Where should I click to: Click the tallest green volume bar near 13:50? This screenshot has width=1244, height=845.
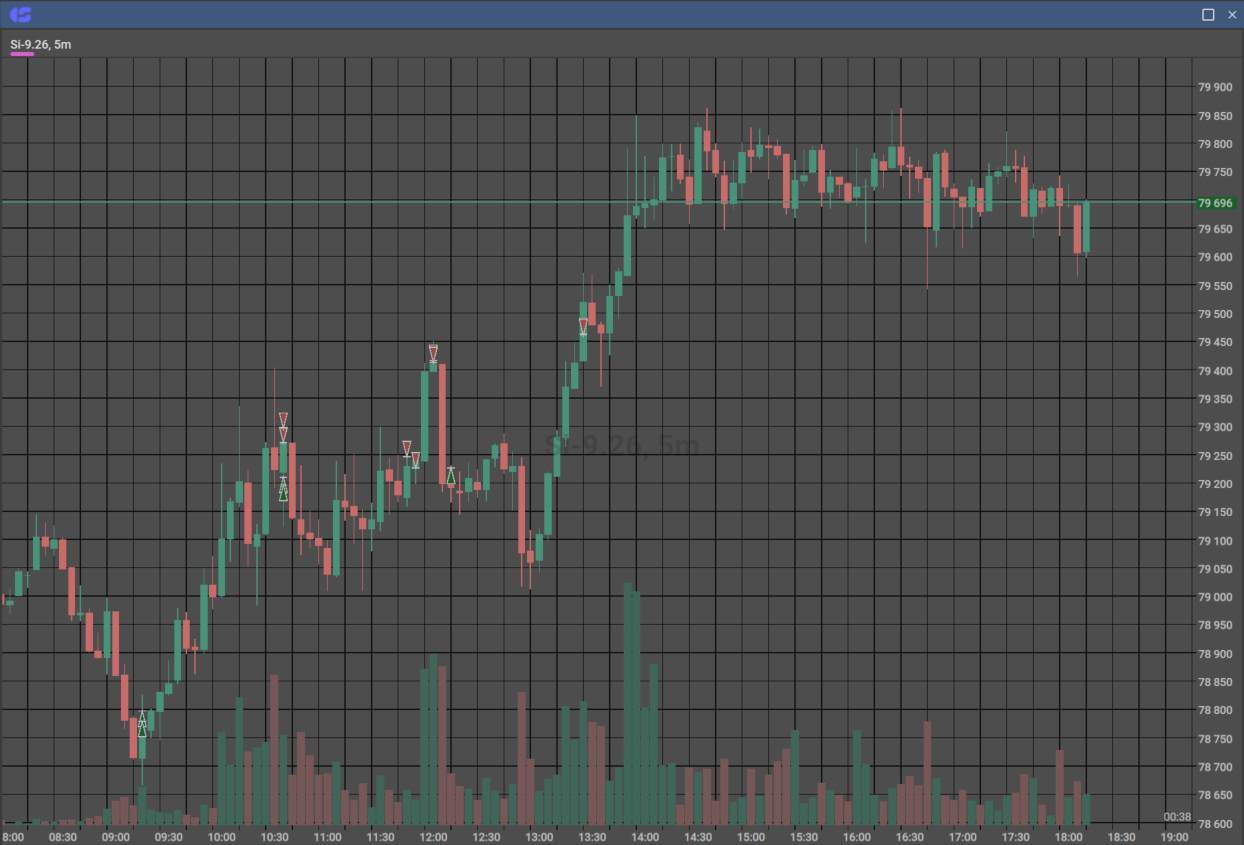(x=627, y=703)
